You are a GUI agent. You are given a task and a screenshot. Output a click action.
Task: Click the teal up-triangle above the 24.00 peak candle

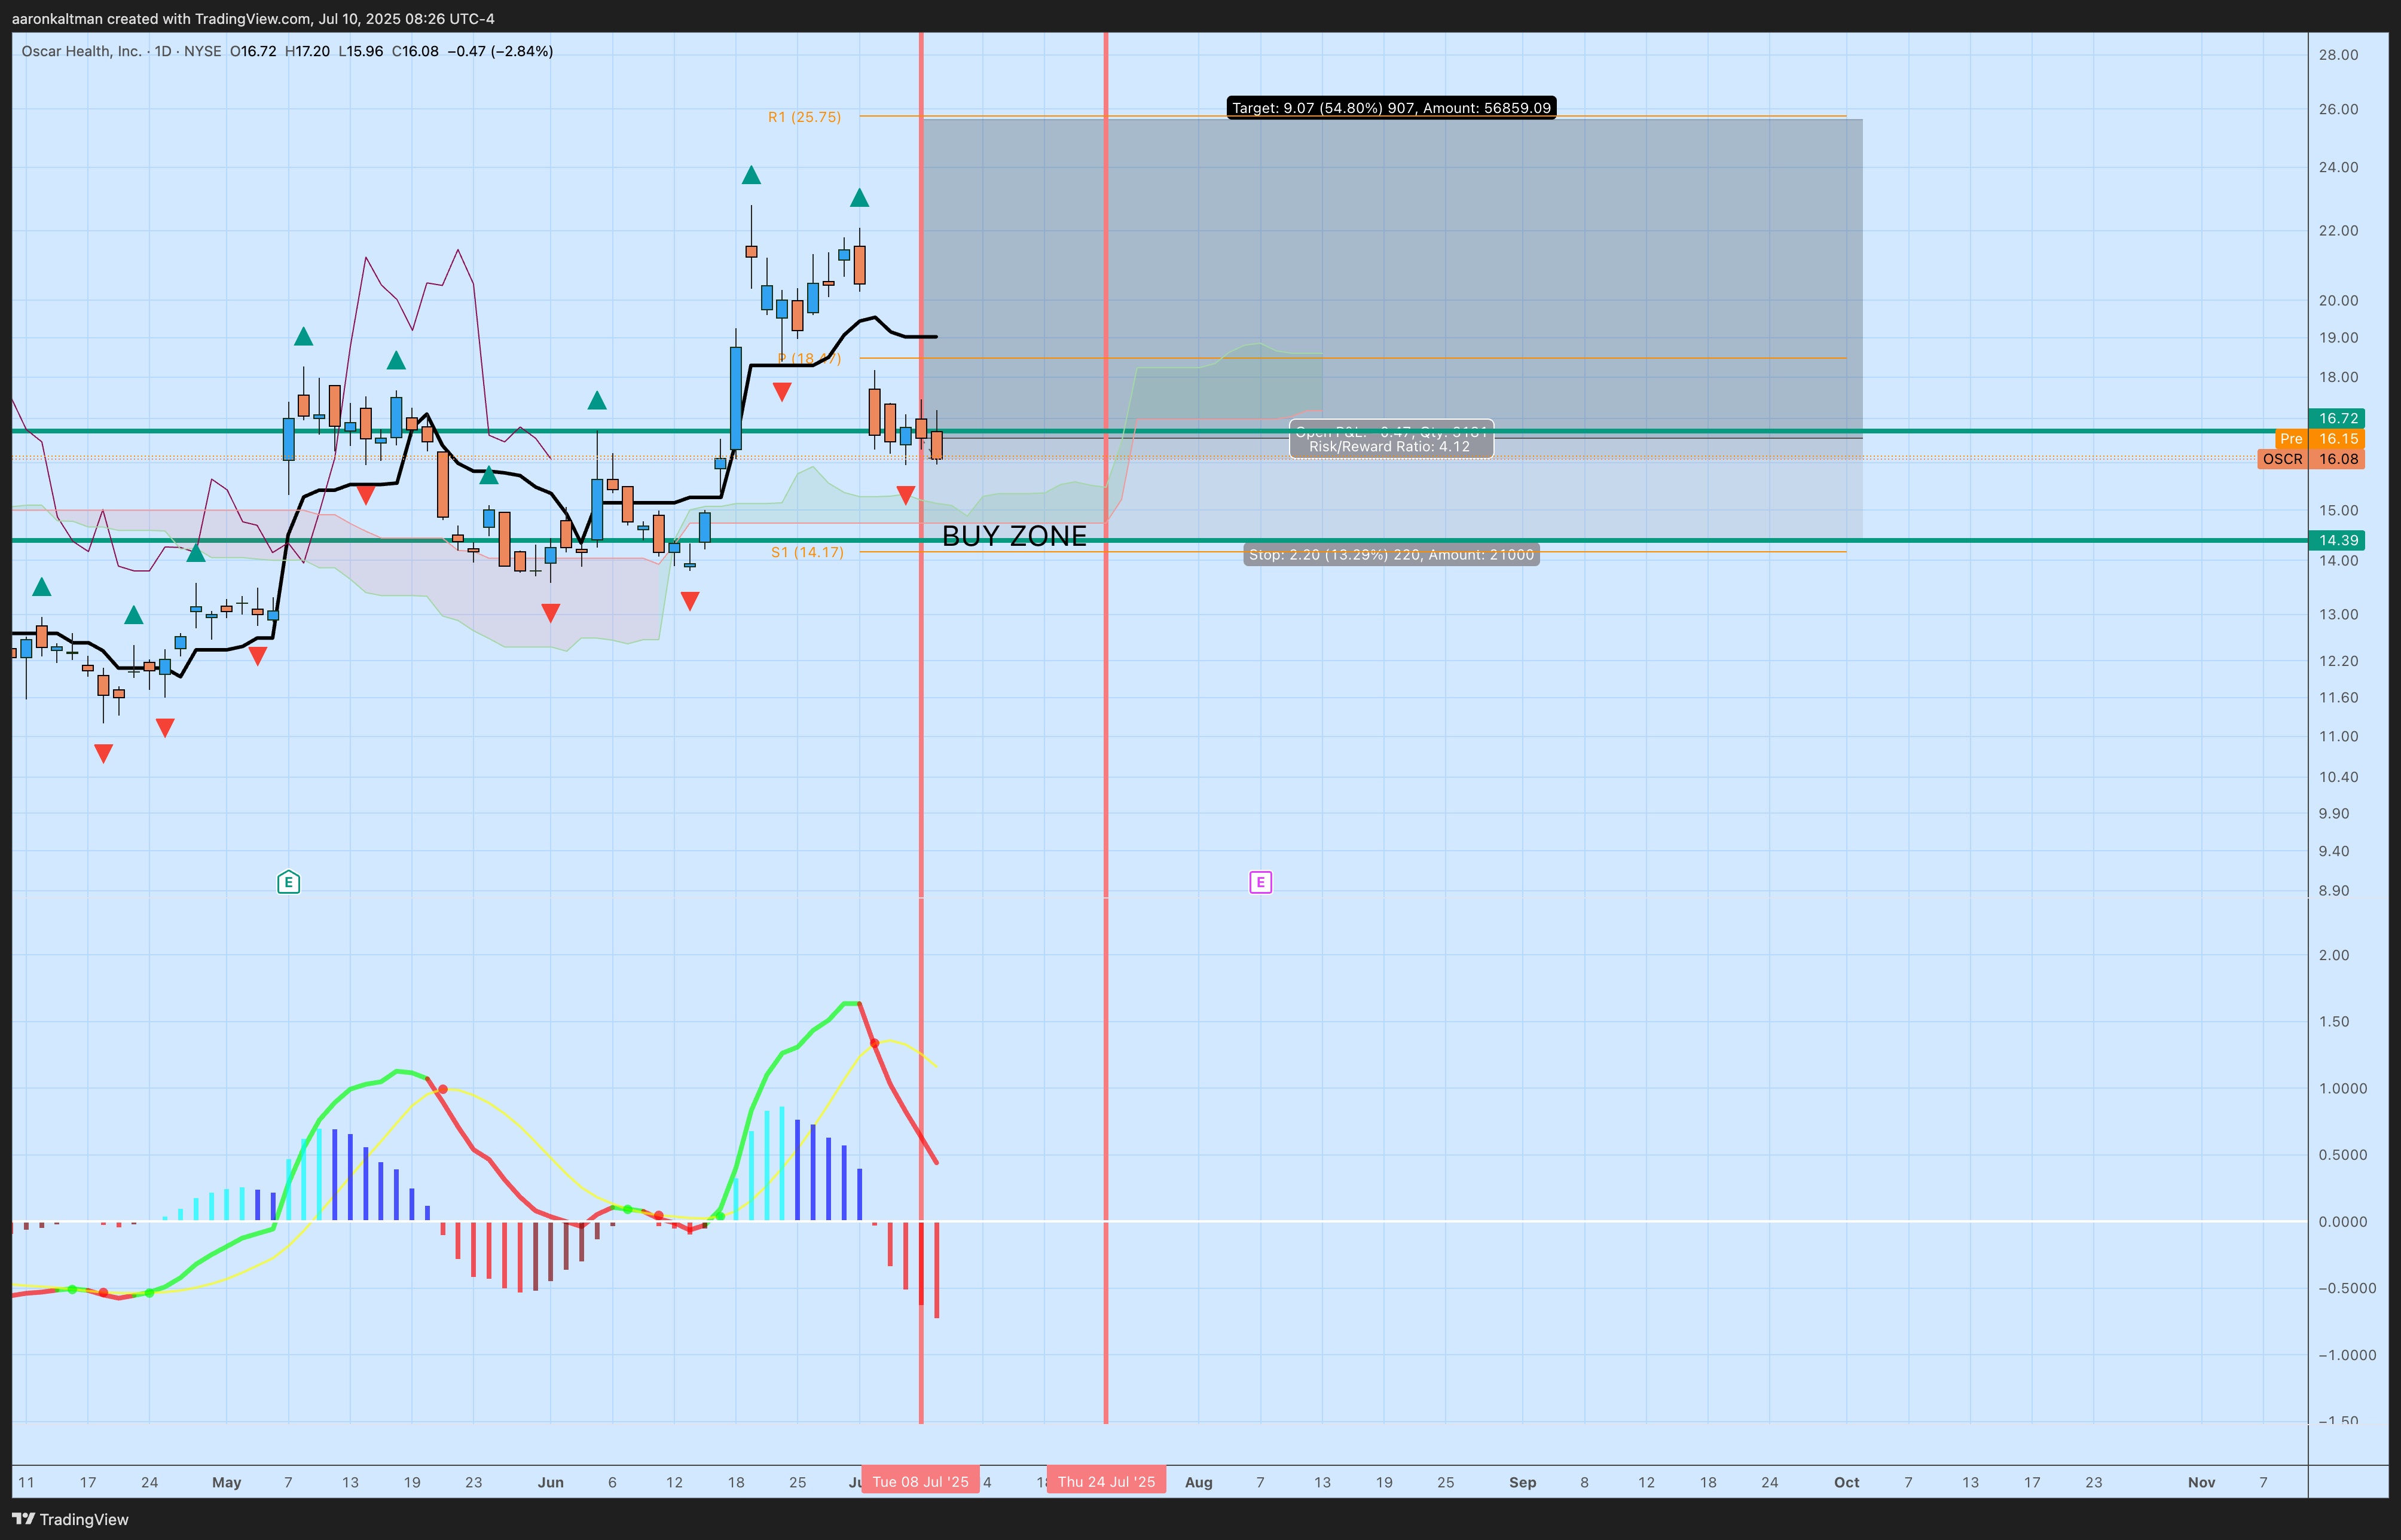751,176
